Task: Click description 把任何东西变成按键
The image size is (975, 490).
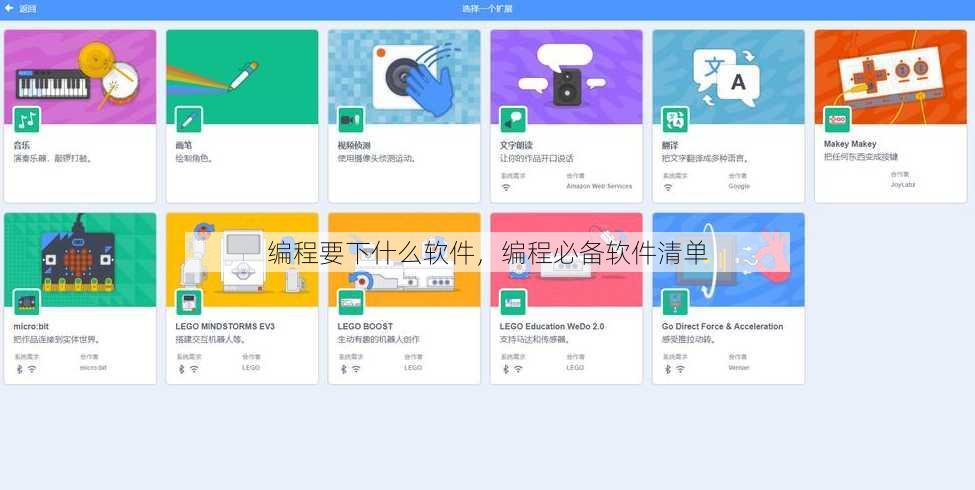Action: 861,157
